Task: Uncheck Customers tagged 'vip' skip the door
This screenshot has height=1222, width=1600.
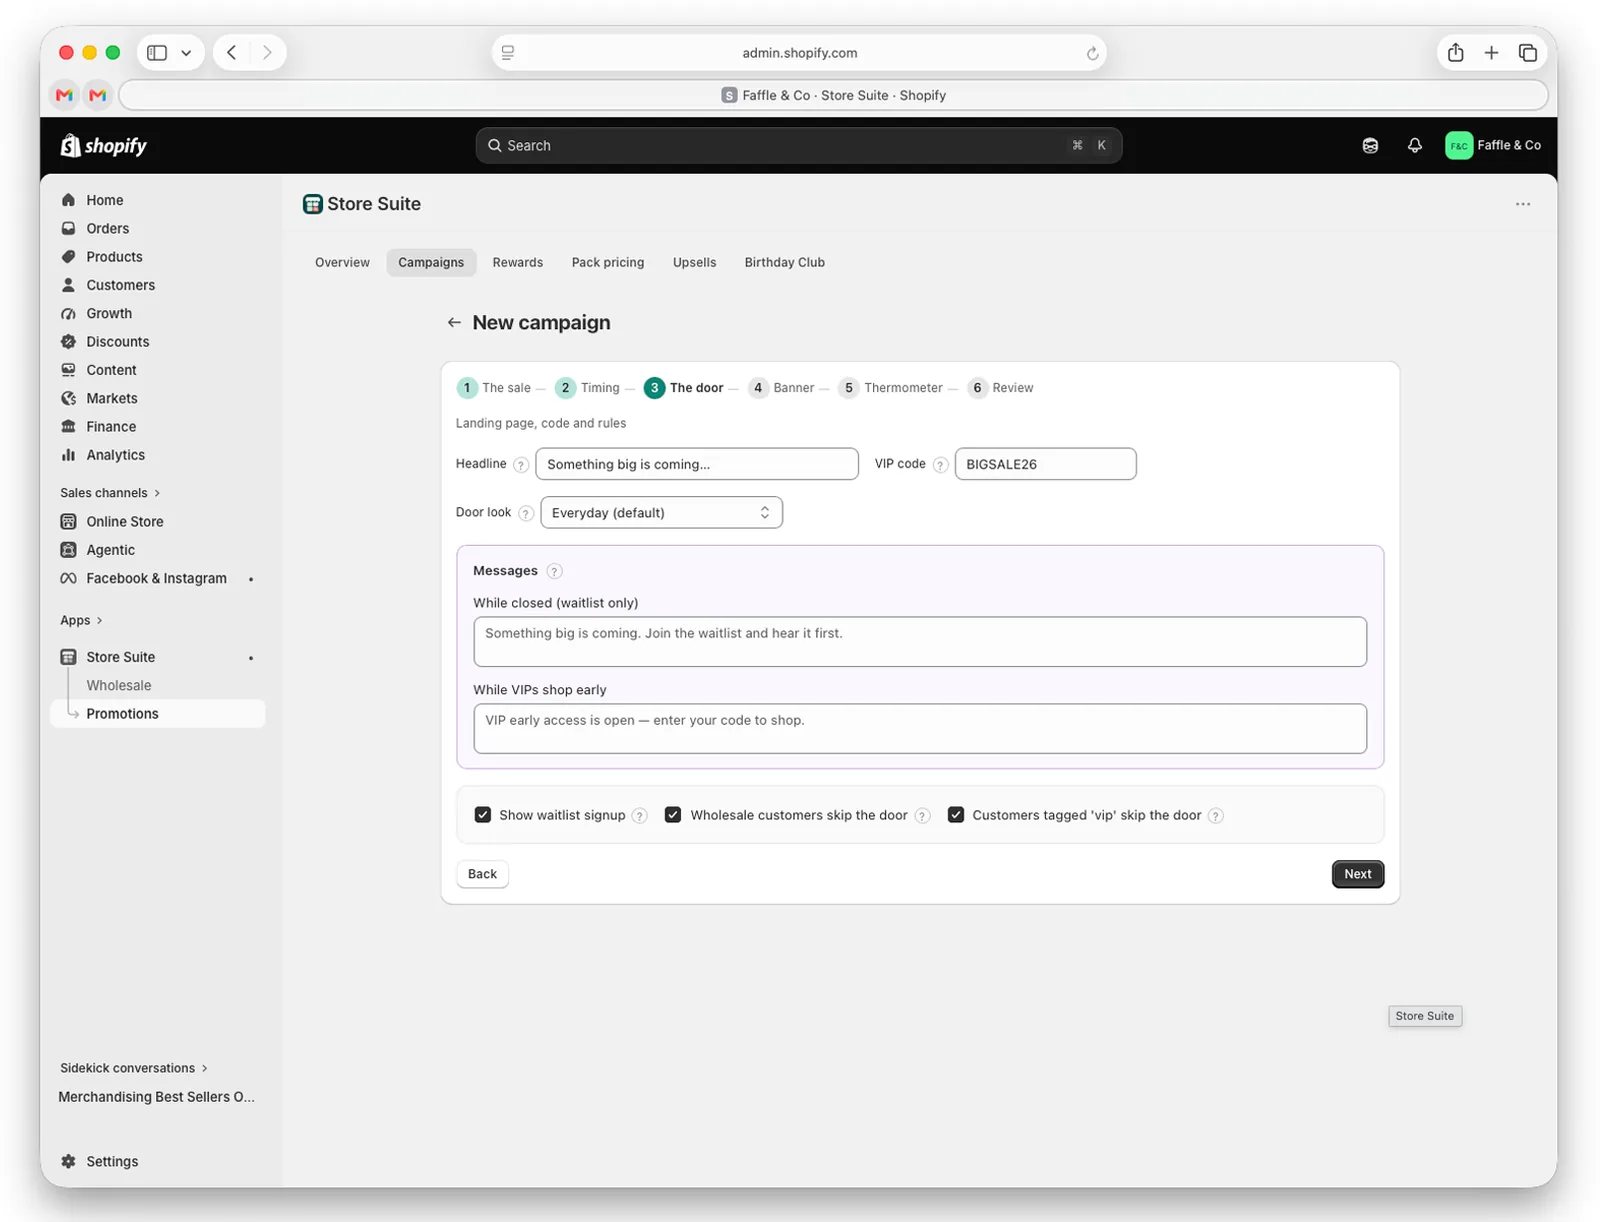Action: pos(956,815)
